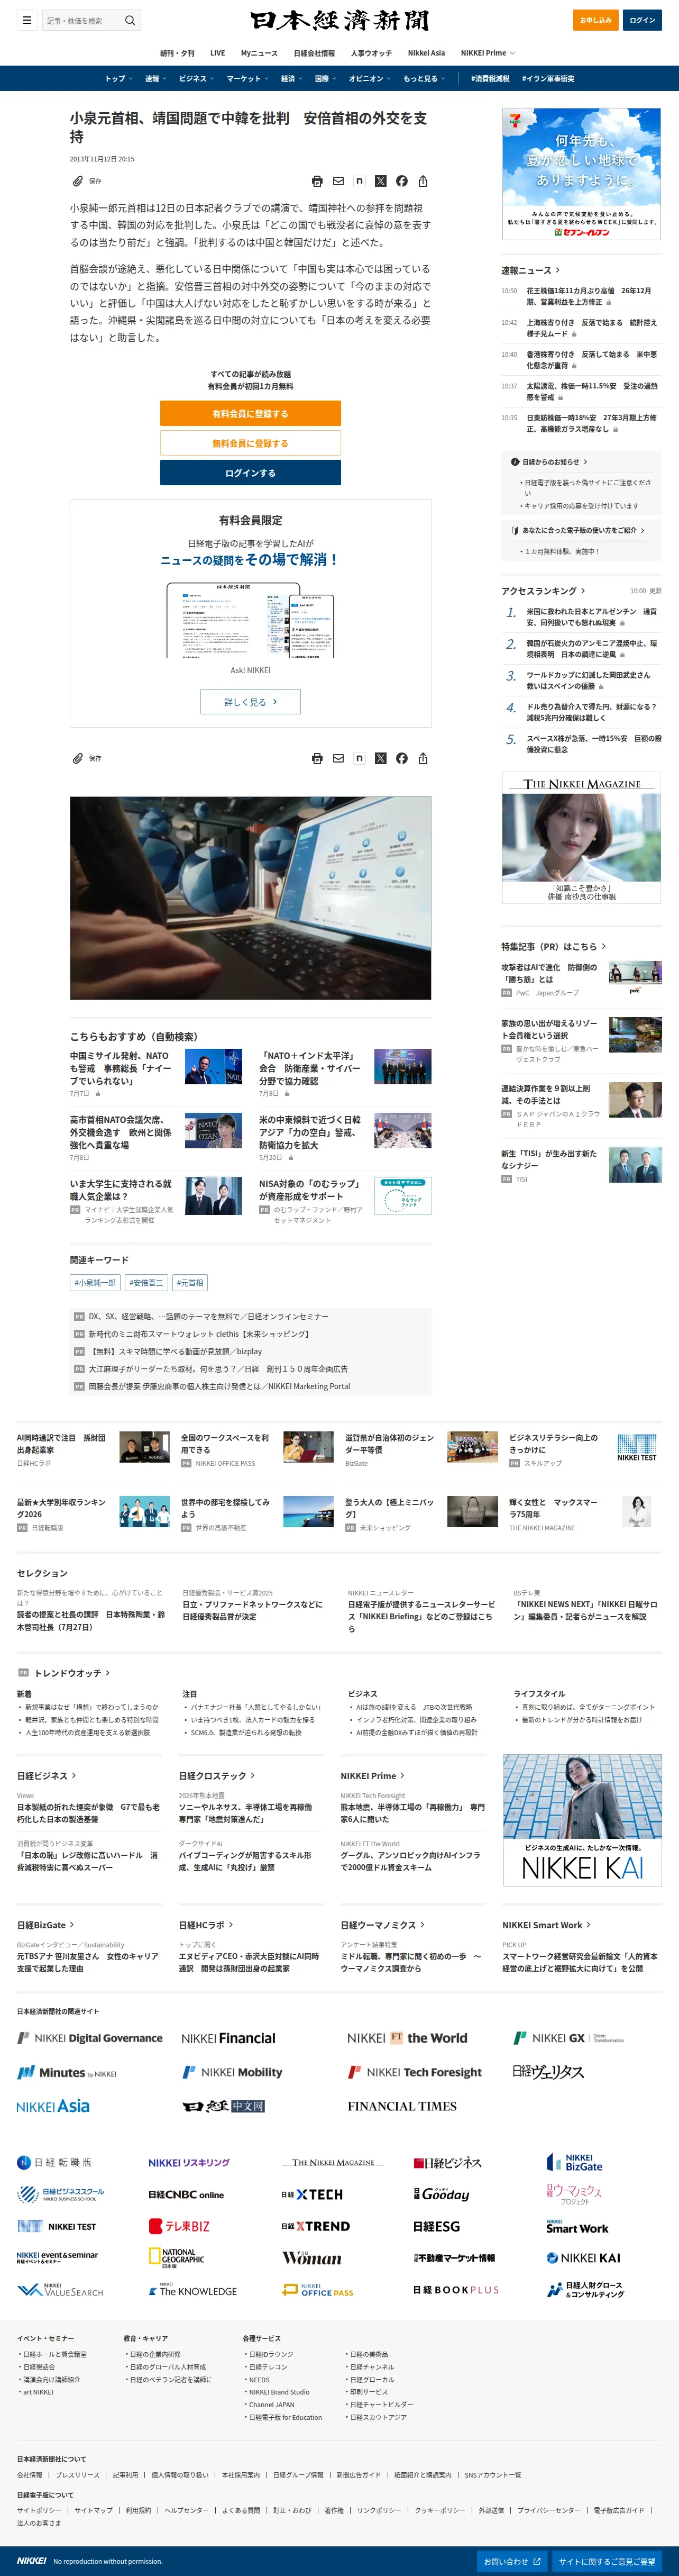The image size is (679, 2576).
Task: Open the hamburger menu icon in the header
Action: tap(27, 20)
